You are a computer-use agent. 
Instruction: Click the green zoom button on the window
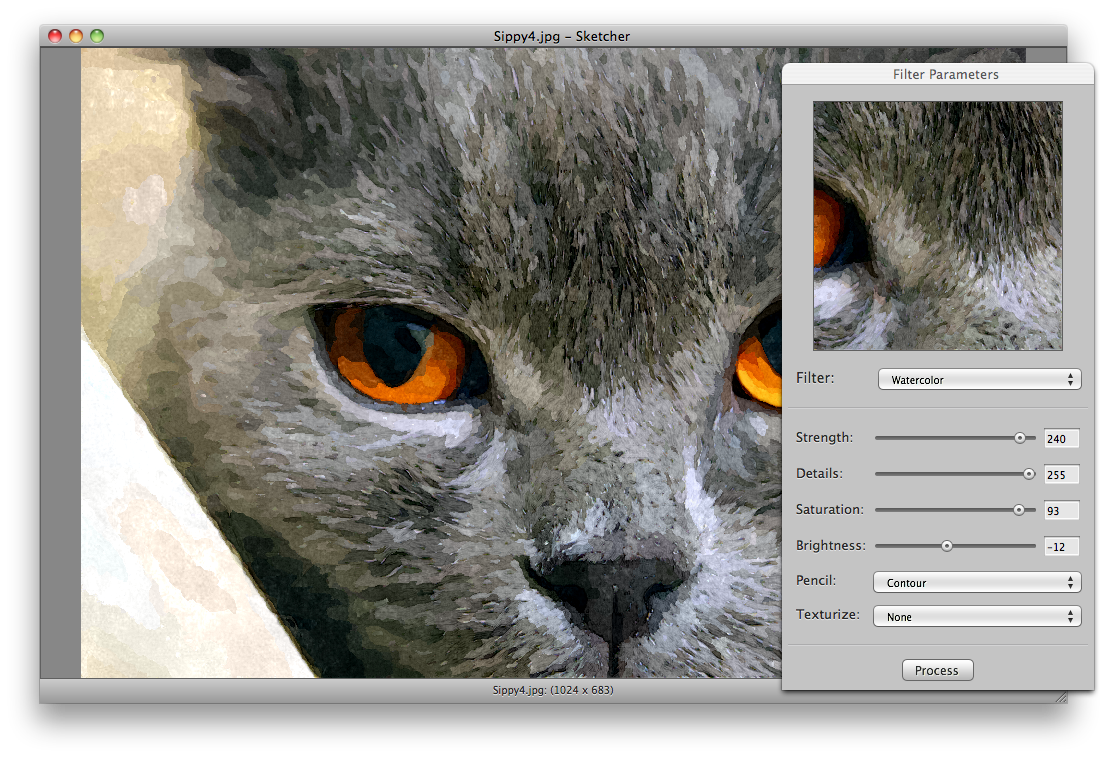[97, 35]
